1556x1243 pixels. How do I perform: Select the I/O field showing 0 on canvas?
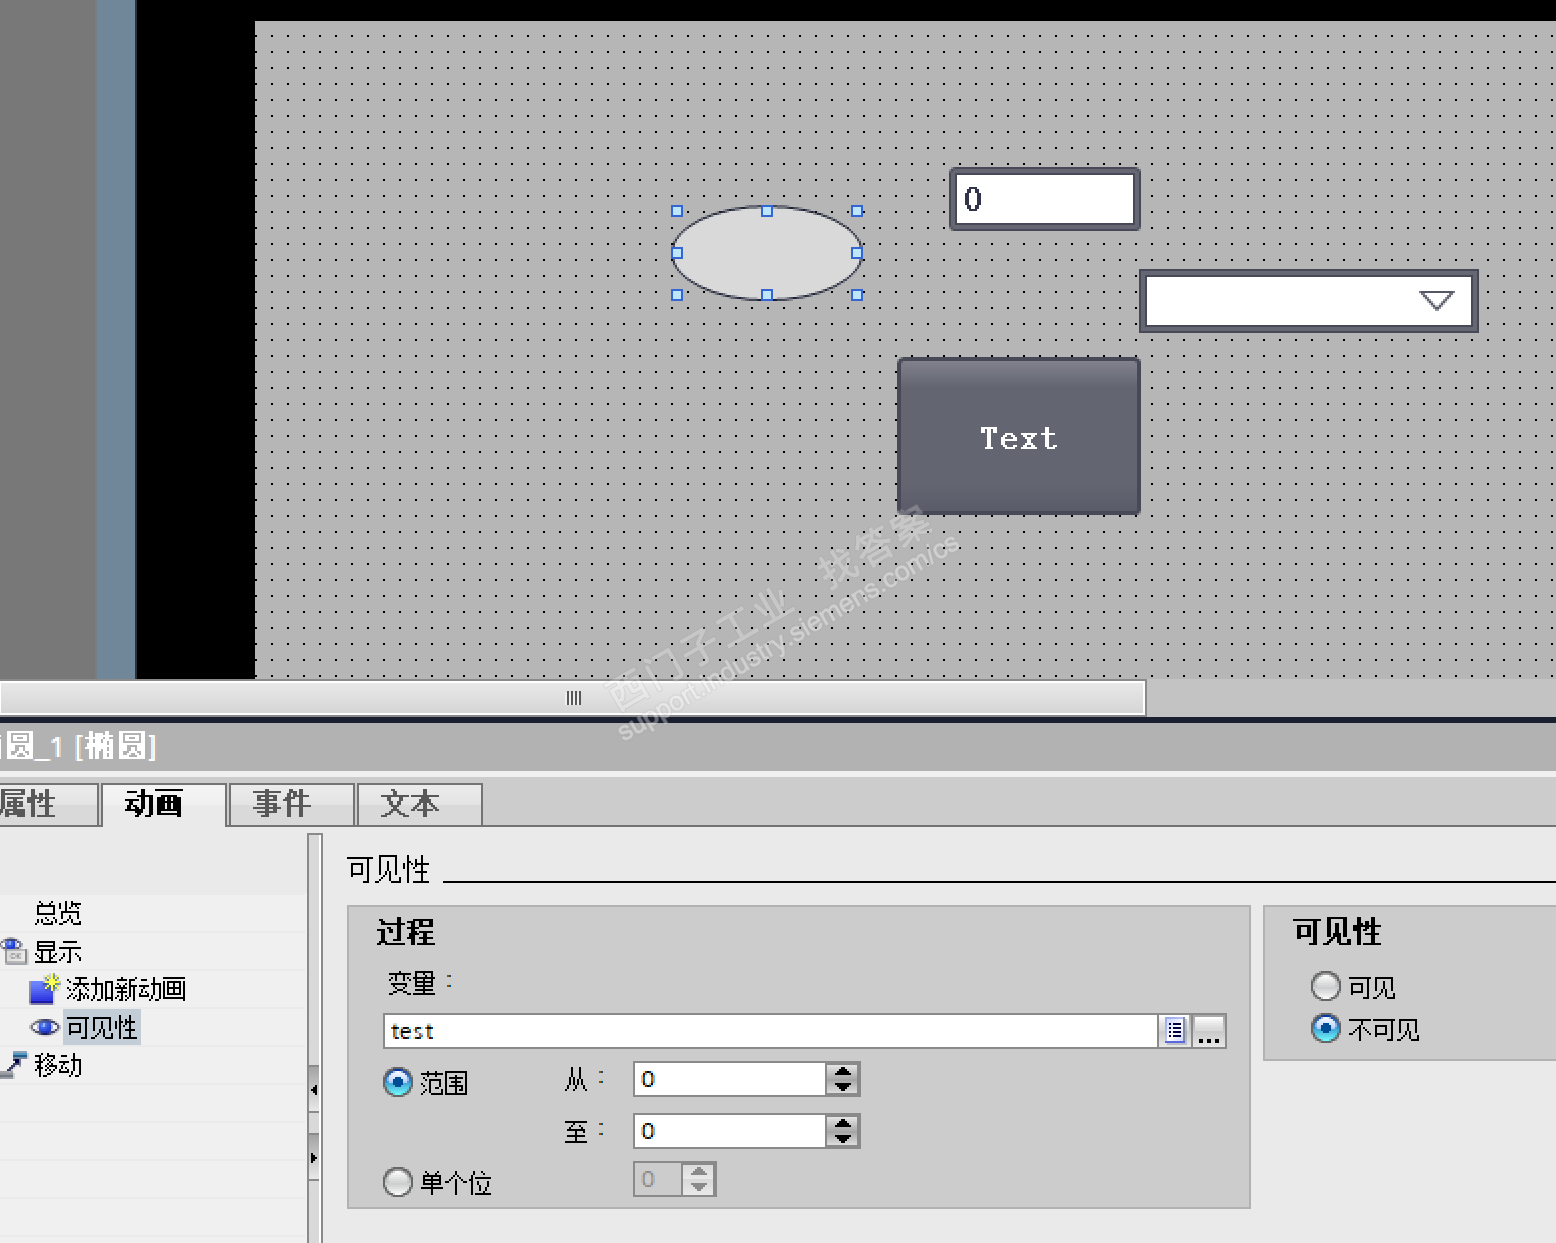pos(1044,199)
